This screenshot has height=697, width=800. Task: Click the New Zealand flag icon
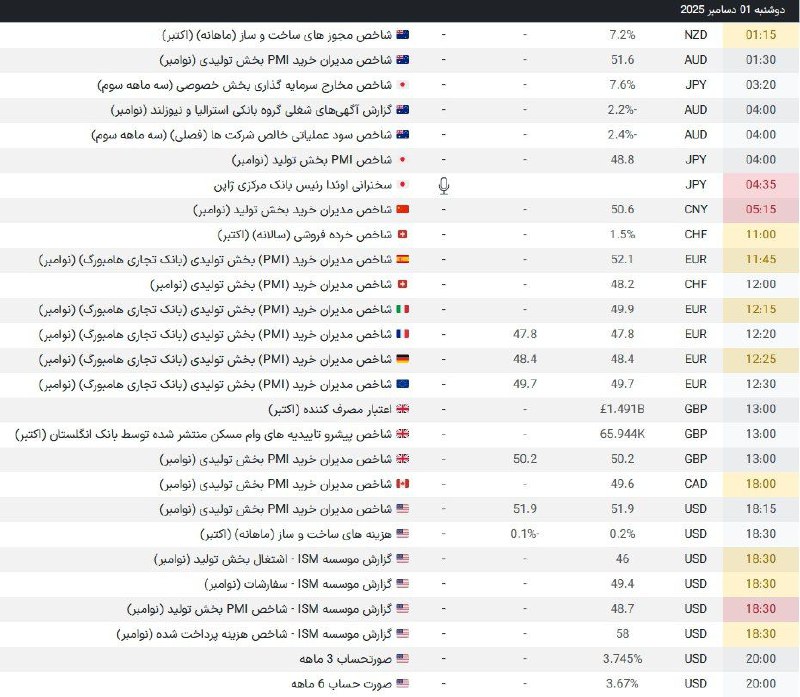click(x=402, y=35)
